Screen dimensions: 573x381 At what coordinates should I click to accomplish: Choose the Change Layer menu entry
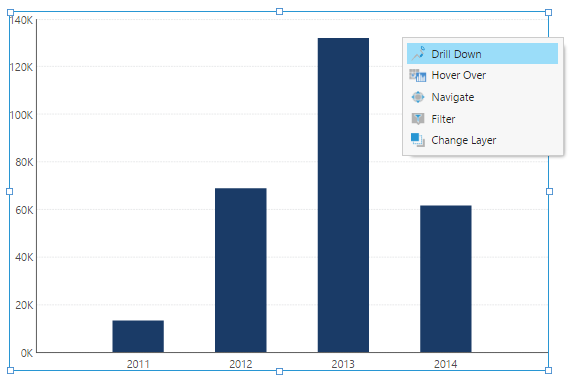pos(482,140)
